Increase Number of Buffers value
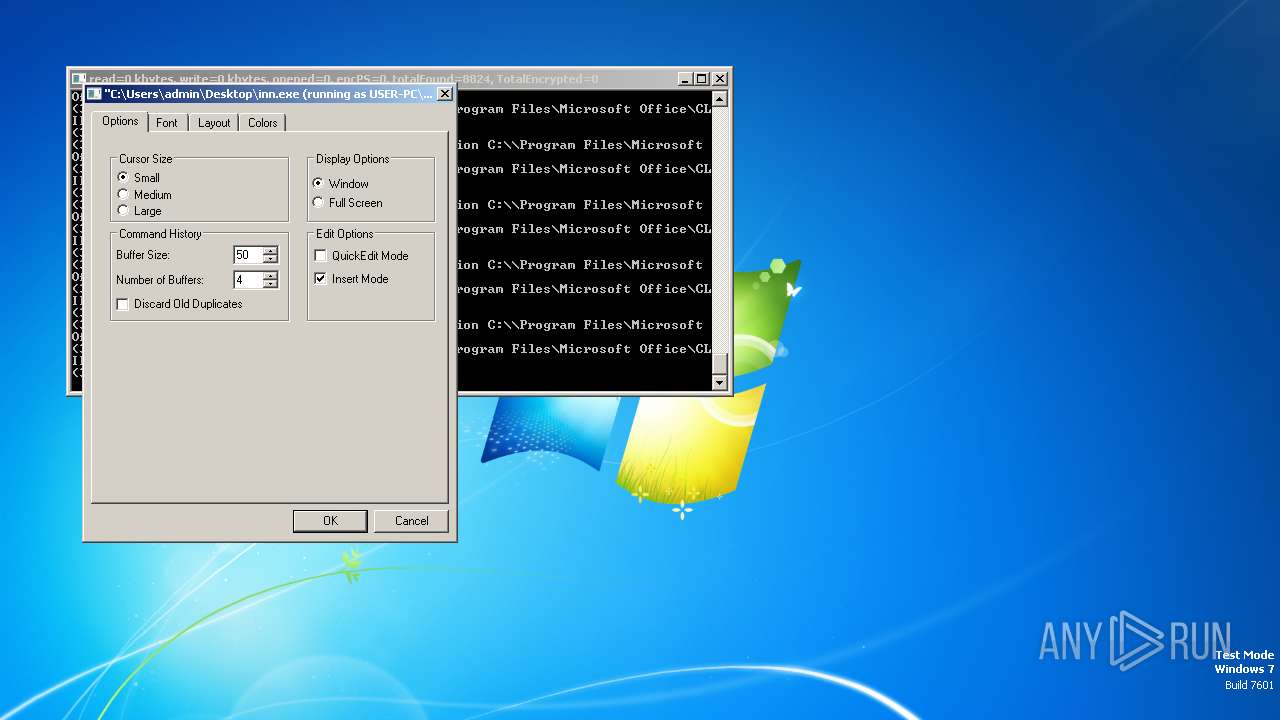 (270, 276)
